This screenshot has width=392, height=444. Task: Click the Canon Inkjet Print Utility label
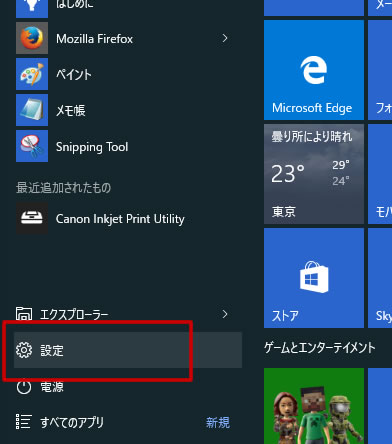(120, 219)
